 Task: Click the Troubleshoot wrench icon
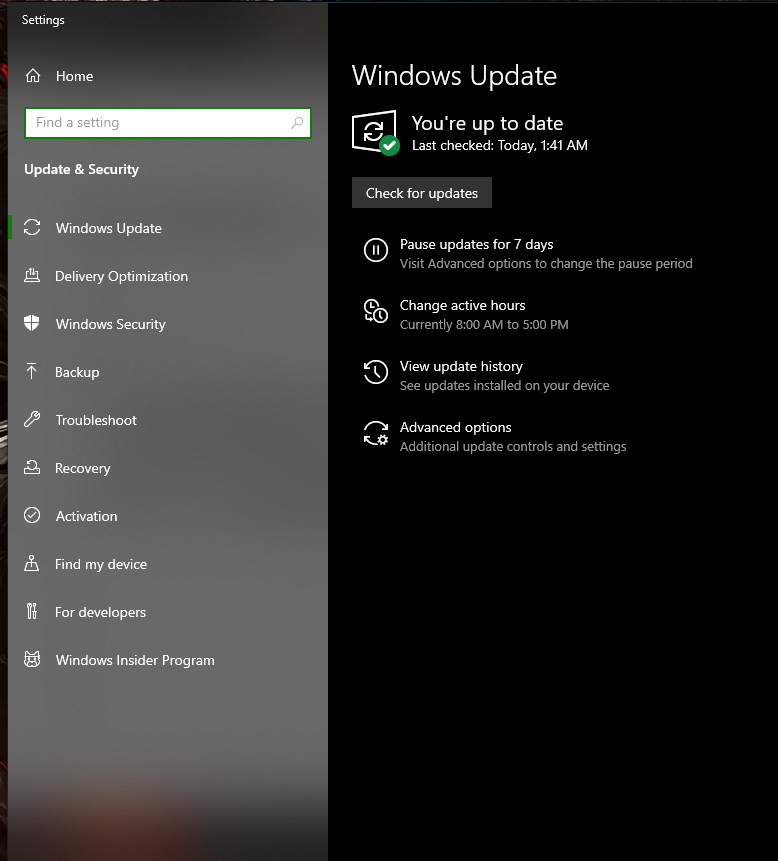click(32, 420)
